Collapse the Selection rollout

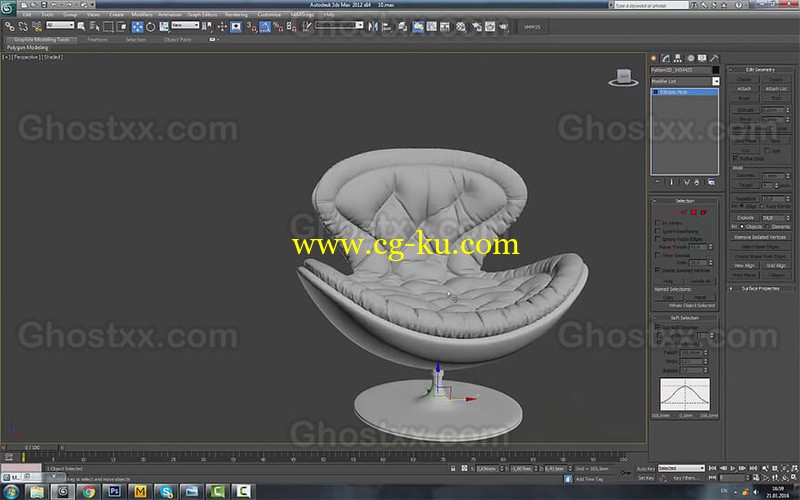pyautogui.click(x=685, y=201)
